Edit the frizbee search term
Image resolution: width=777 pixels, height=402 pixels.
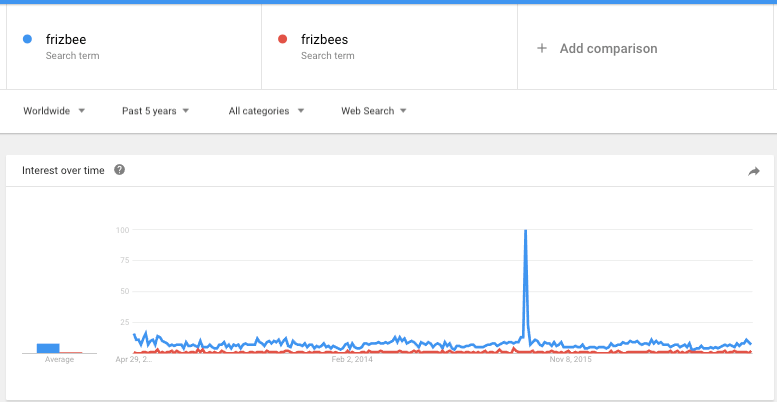pyautogui.click(x=134, y=47)
